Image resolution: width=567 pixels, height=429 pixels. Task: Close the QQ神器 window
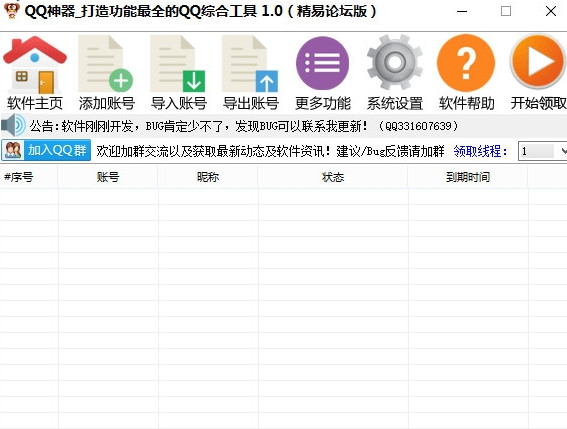tap(551, 11)
